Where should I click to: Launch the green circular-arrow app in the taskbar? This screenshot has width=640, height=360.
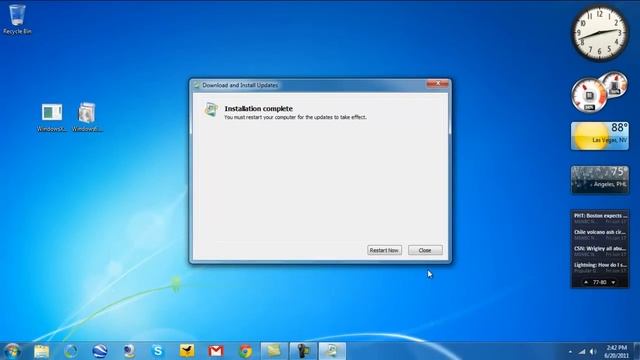tap(71, 351)
